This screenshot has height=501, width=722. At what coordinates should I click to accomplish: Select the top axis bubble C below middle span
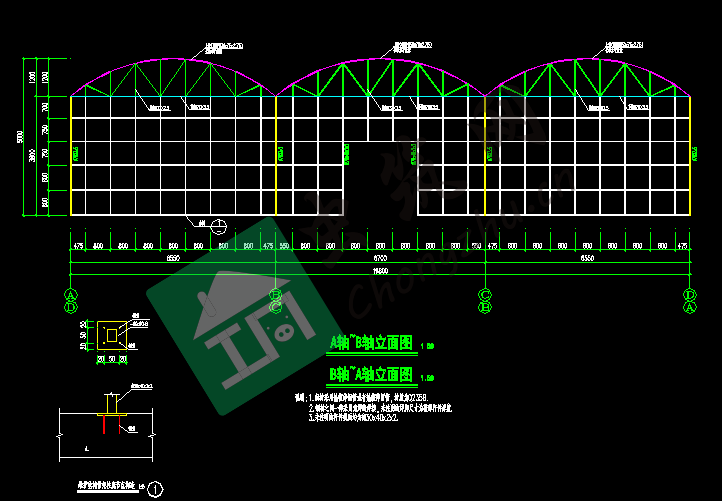coord(485,295)
